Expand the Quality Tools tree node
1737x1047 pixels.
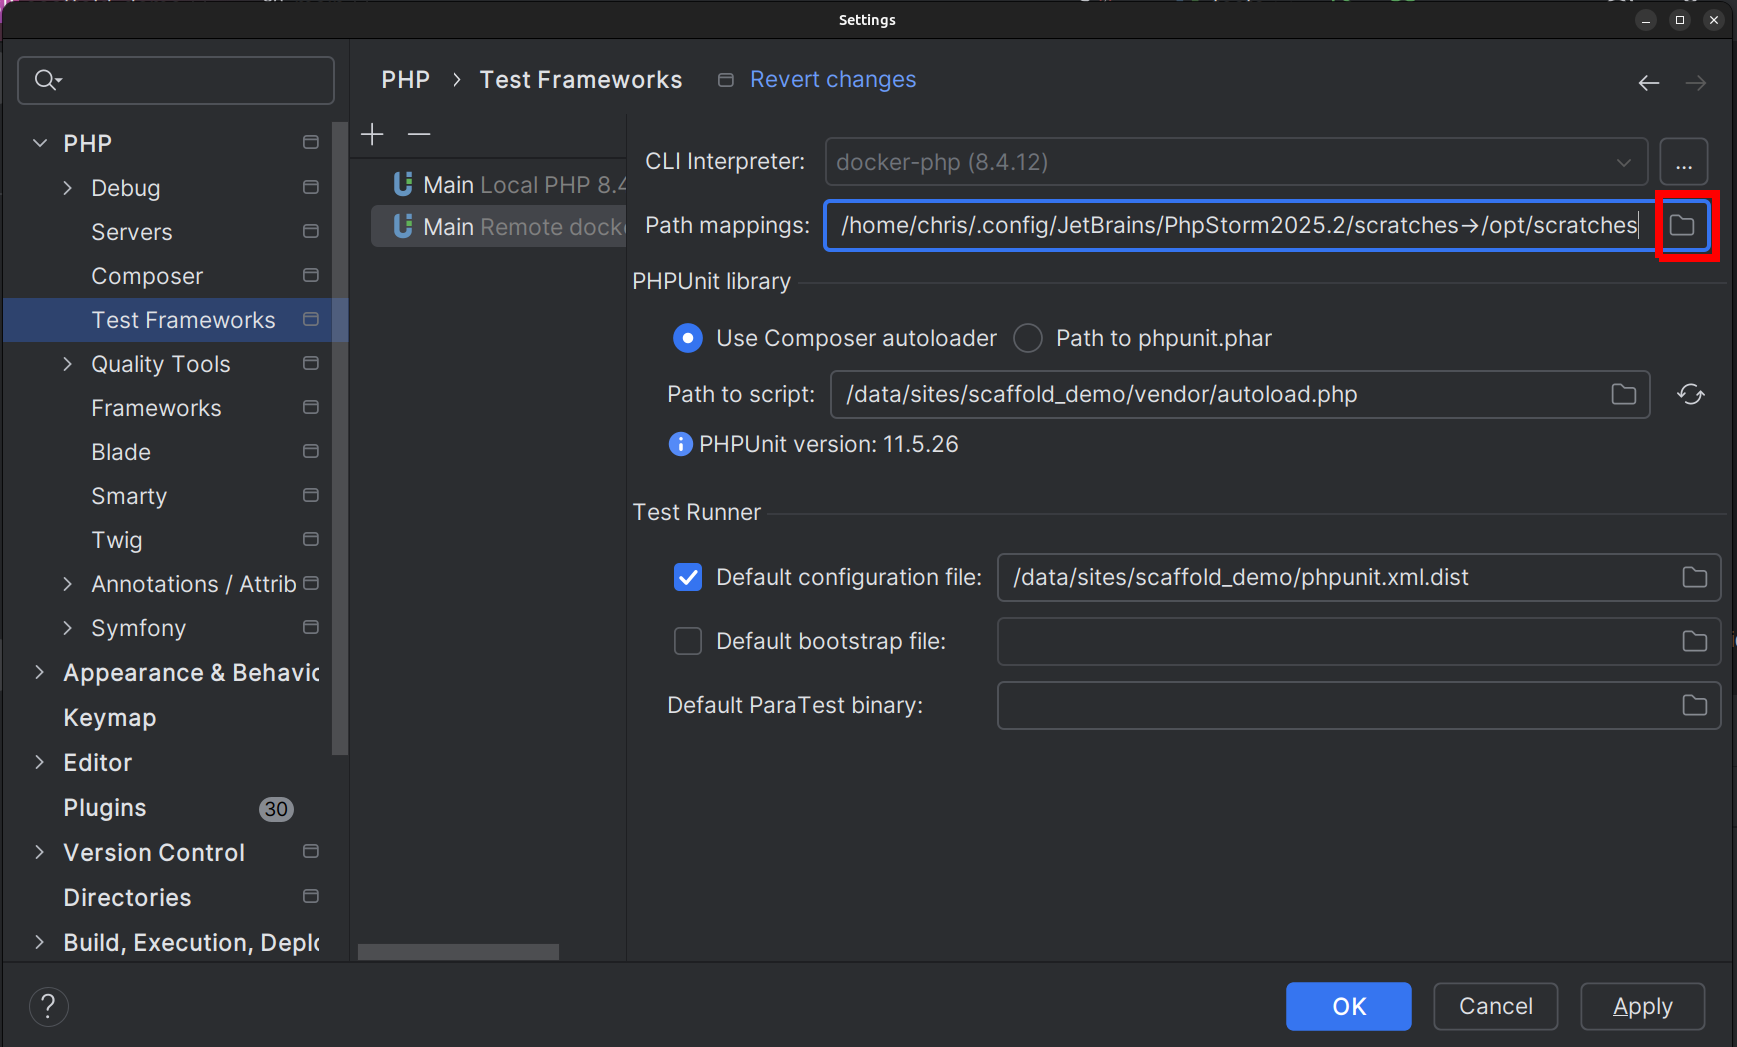[x=68, y=364]
